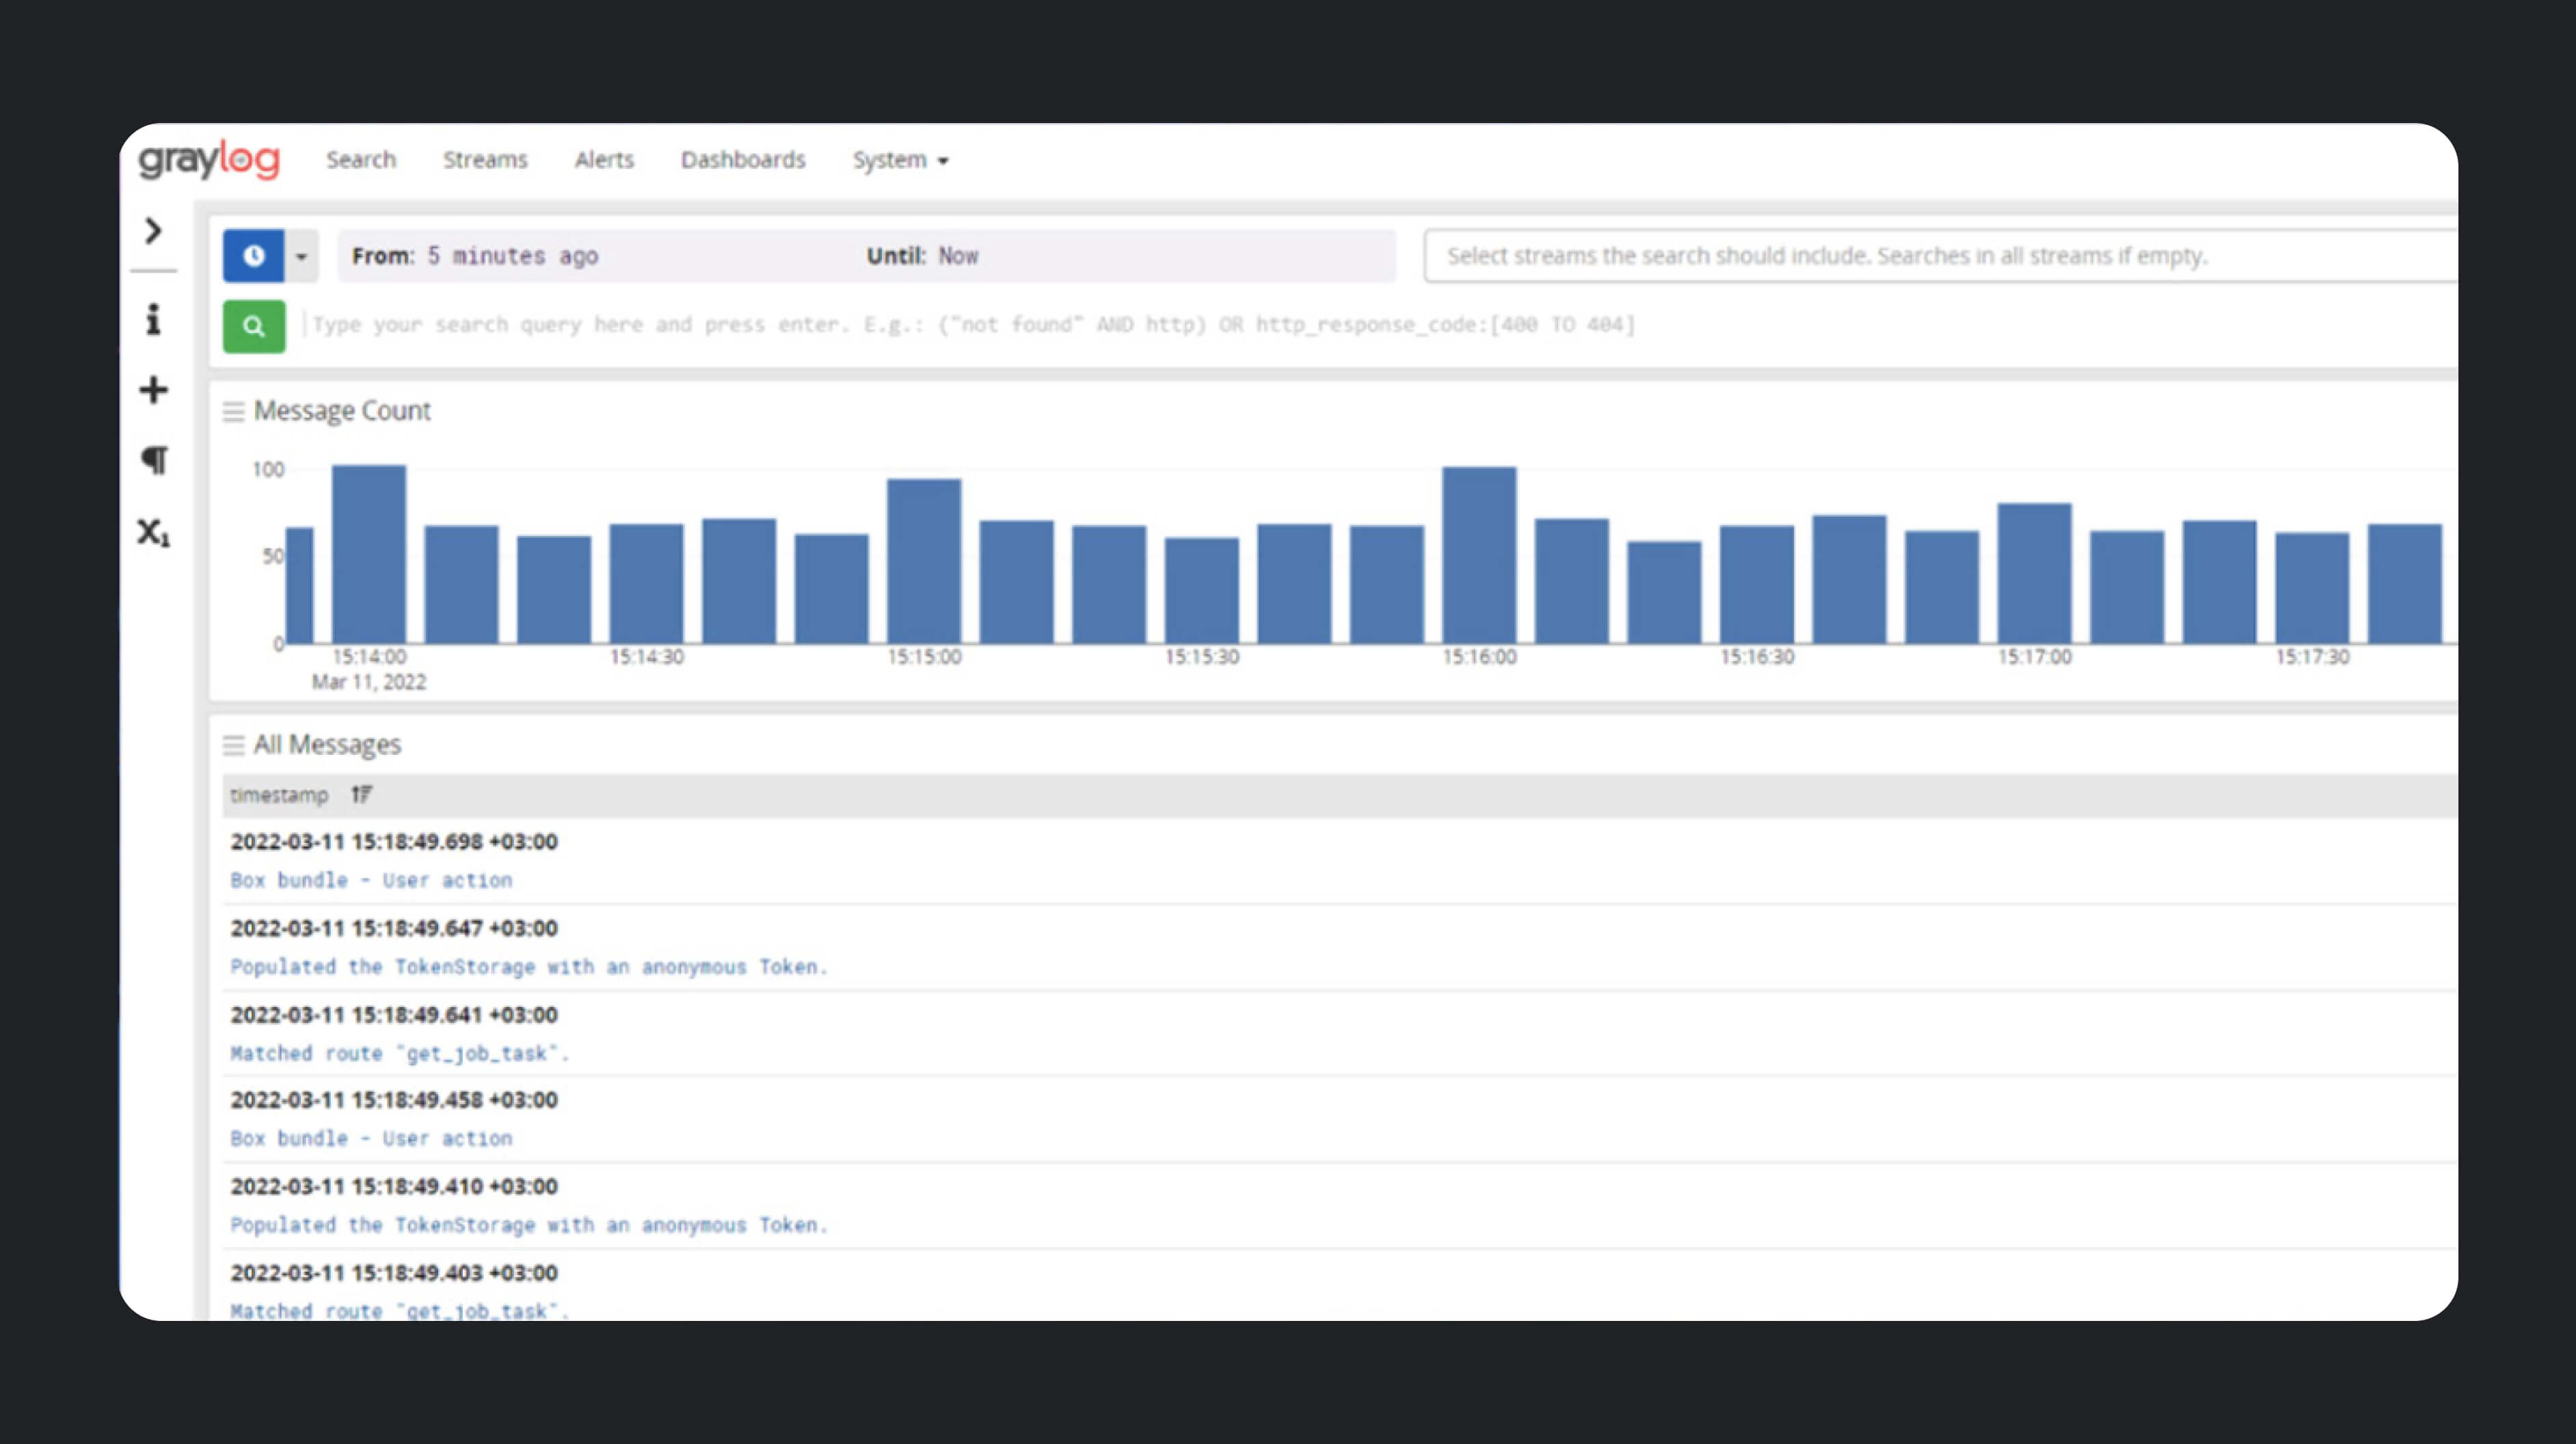Click the paragraph pilcrow sidebar icon
This screenshot has height=1444, width=2576.
pos(154,460)
